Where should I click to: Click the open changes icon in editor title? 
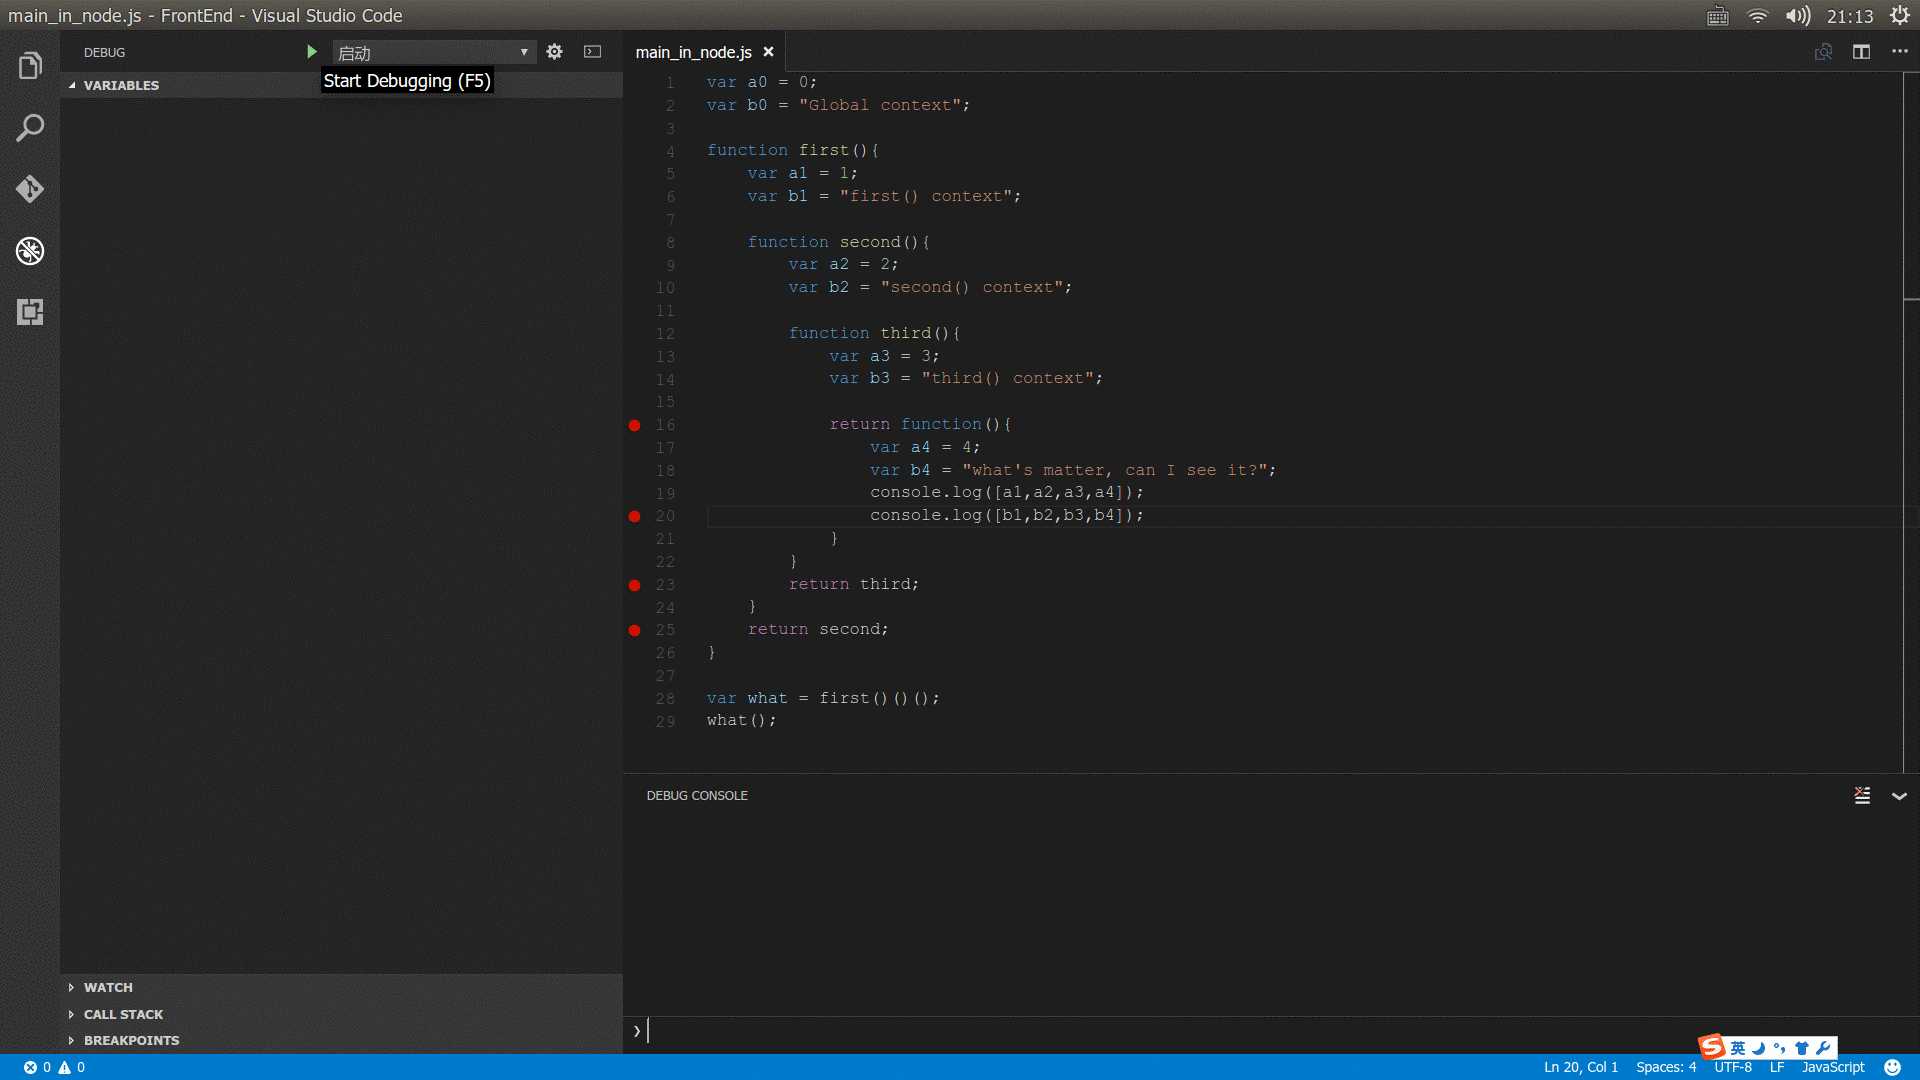pos(1824,52)
